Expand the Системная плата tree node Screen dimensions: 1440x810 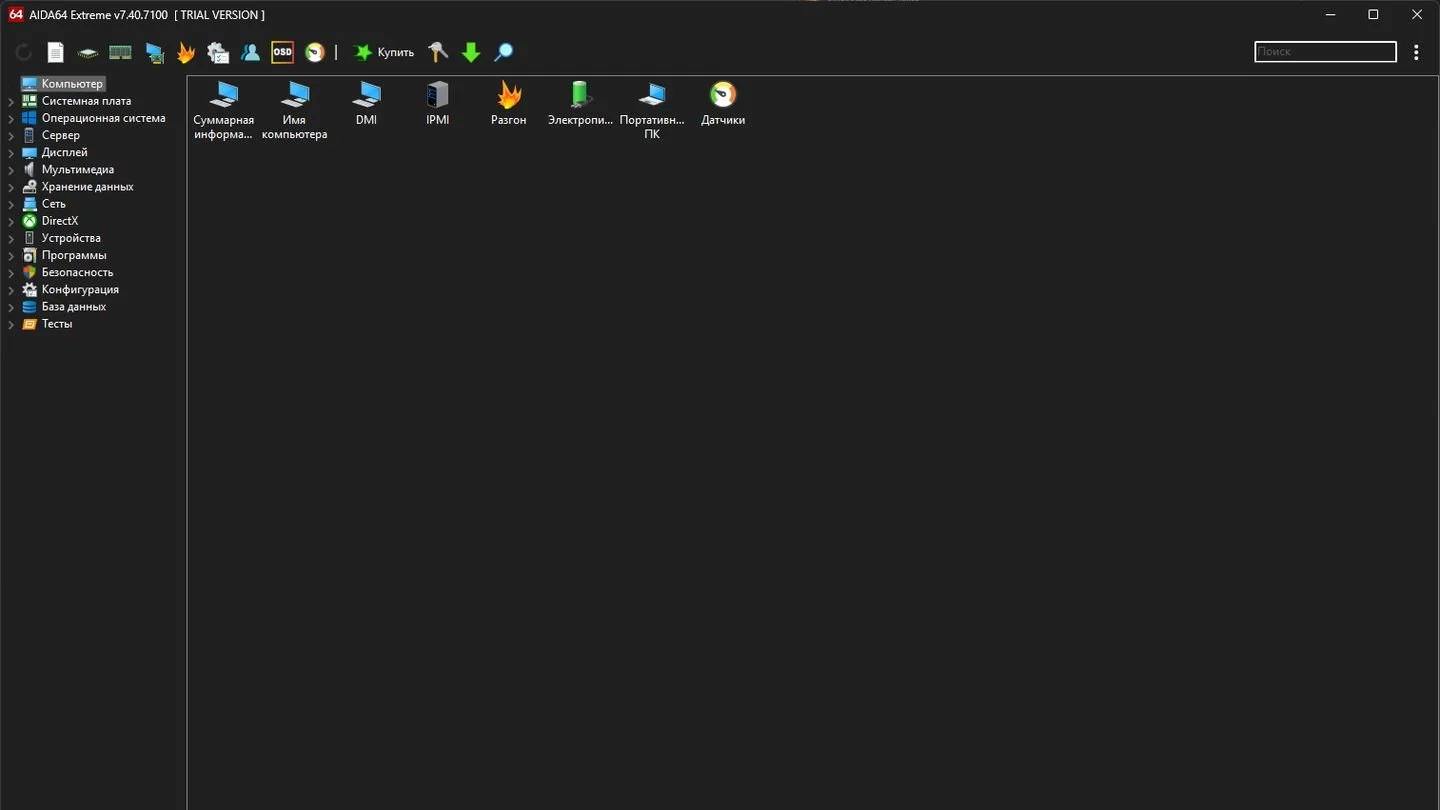(x=11, y=101)
